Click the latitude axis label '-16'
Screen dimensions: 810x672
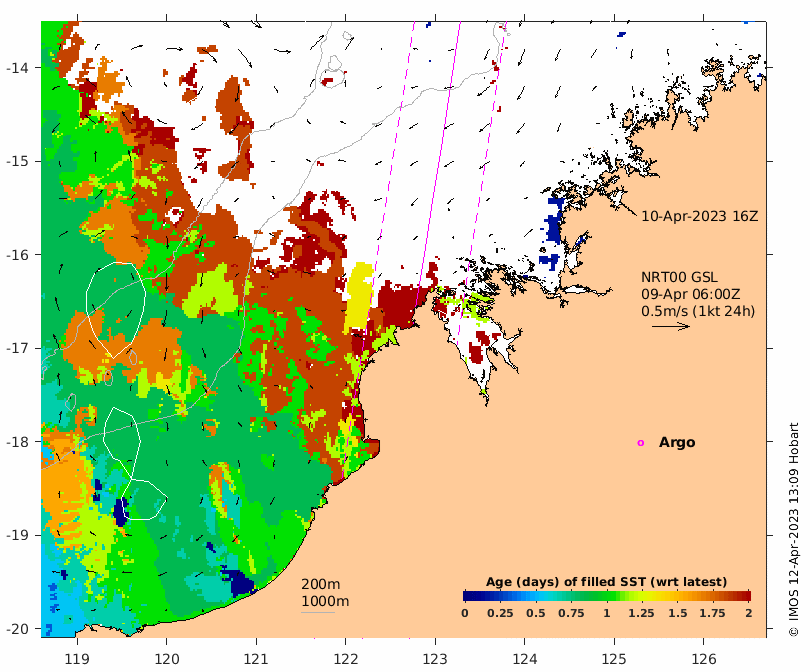17,255
